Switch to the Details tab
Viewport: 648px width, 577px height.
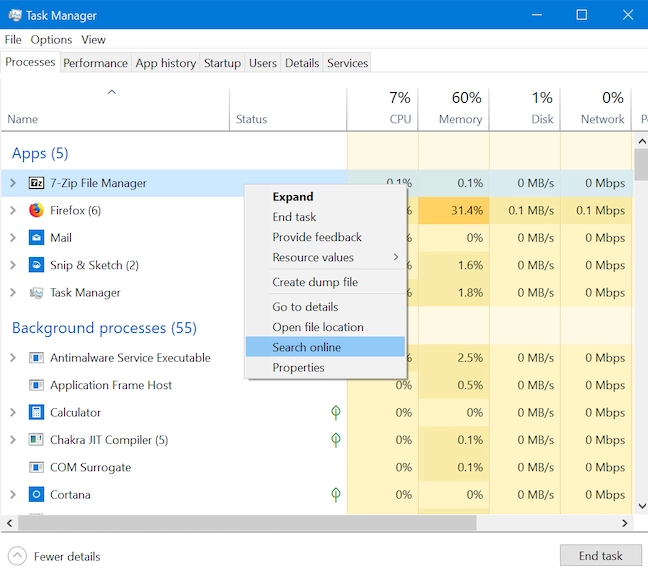[302, 63]
